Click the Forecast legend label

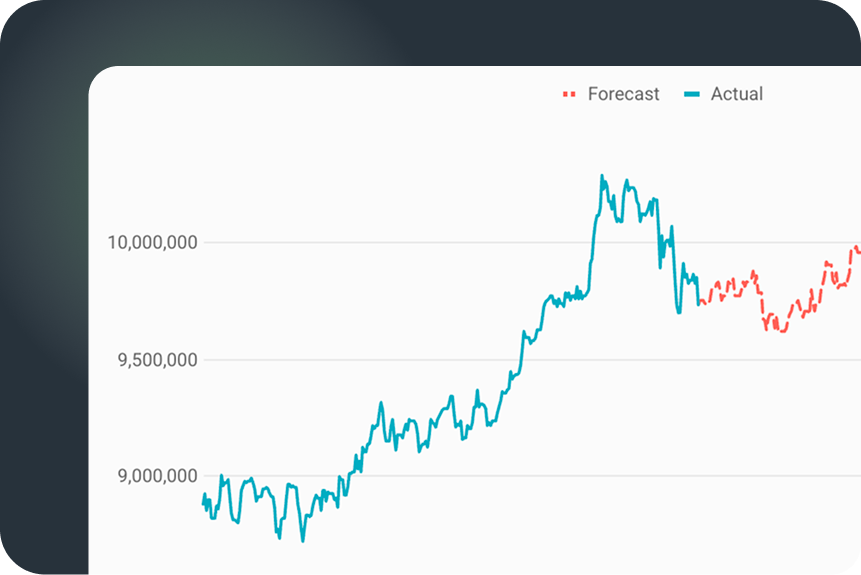pos(623,94)
